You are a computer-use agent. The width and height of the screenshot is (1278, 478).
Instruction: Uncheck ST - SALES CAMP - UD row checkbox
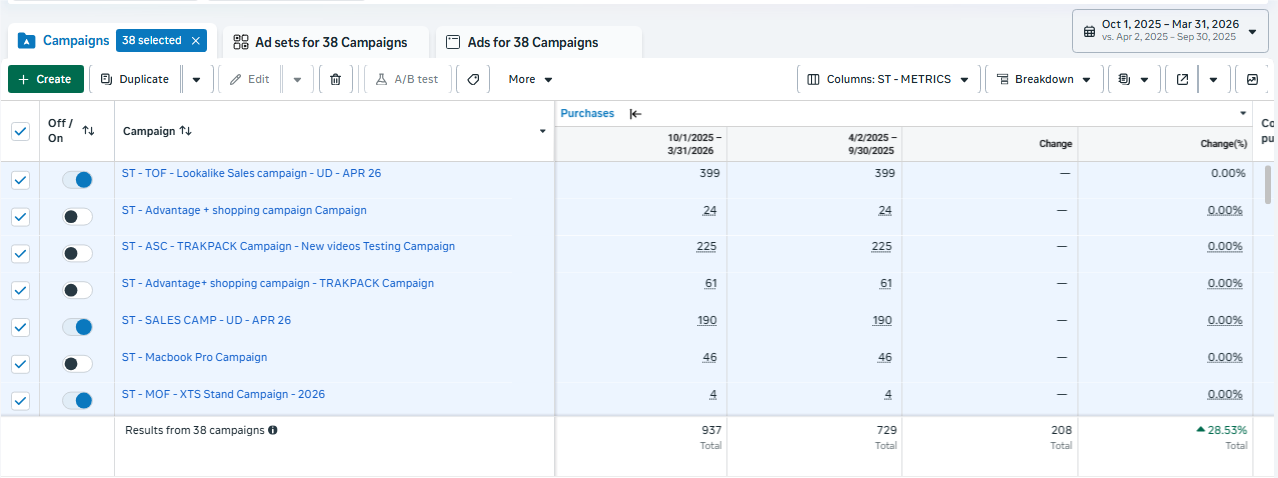[20, 327]
